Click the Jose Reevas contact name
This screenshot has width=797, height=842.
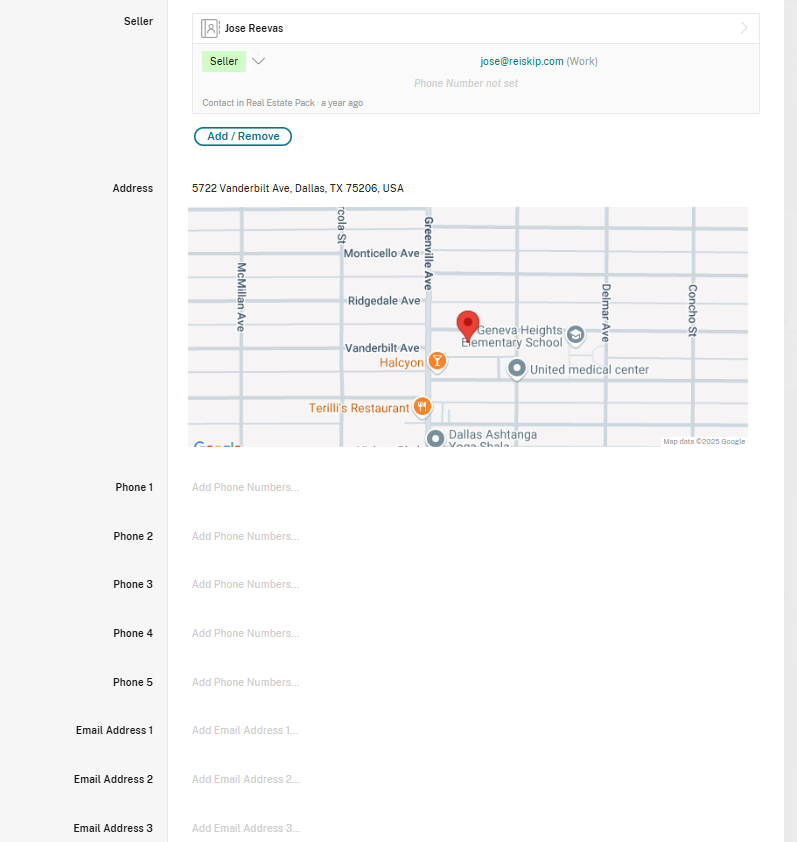click(253, 28)
